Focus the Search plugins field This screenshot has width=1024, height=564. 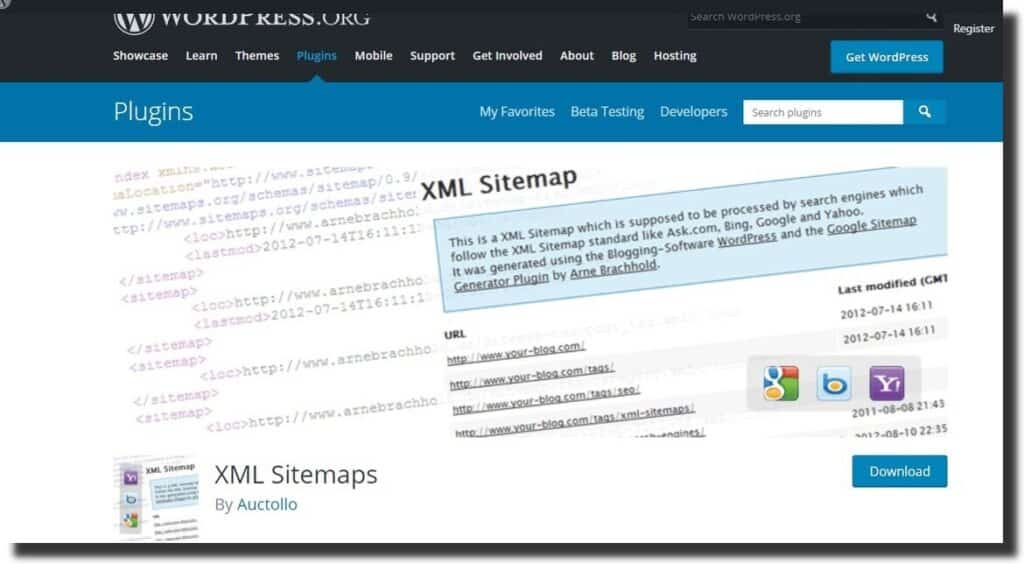pyautogui.click(x=823, y=112)
